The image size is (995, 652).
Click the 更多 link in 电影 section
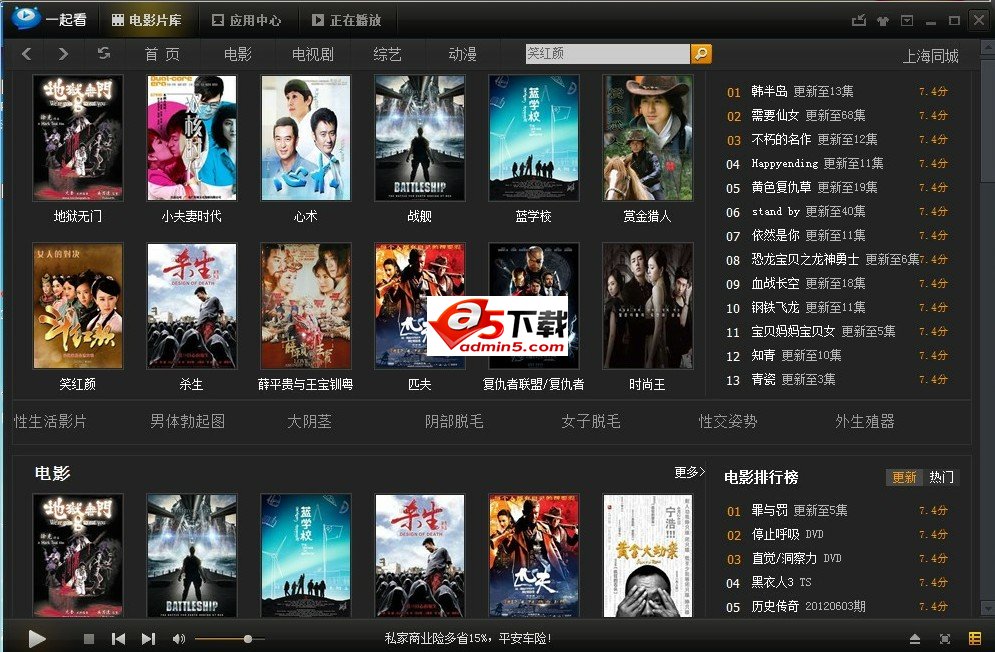[689, 472]
